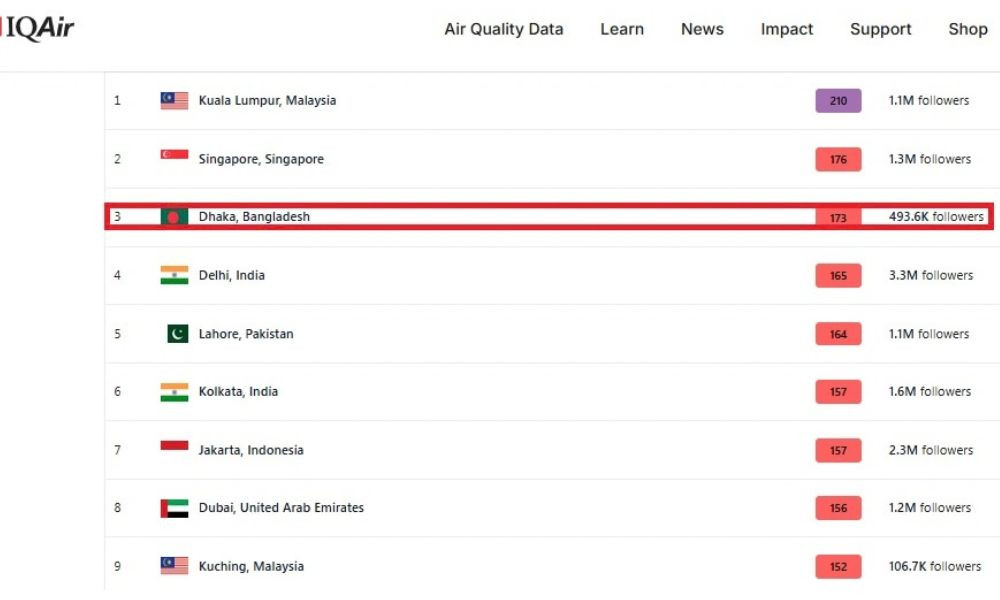
Task: Click the Pakistan flag beside Lahore
Action: pos(177,333)
